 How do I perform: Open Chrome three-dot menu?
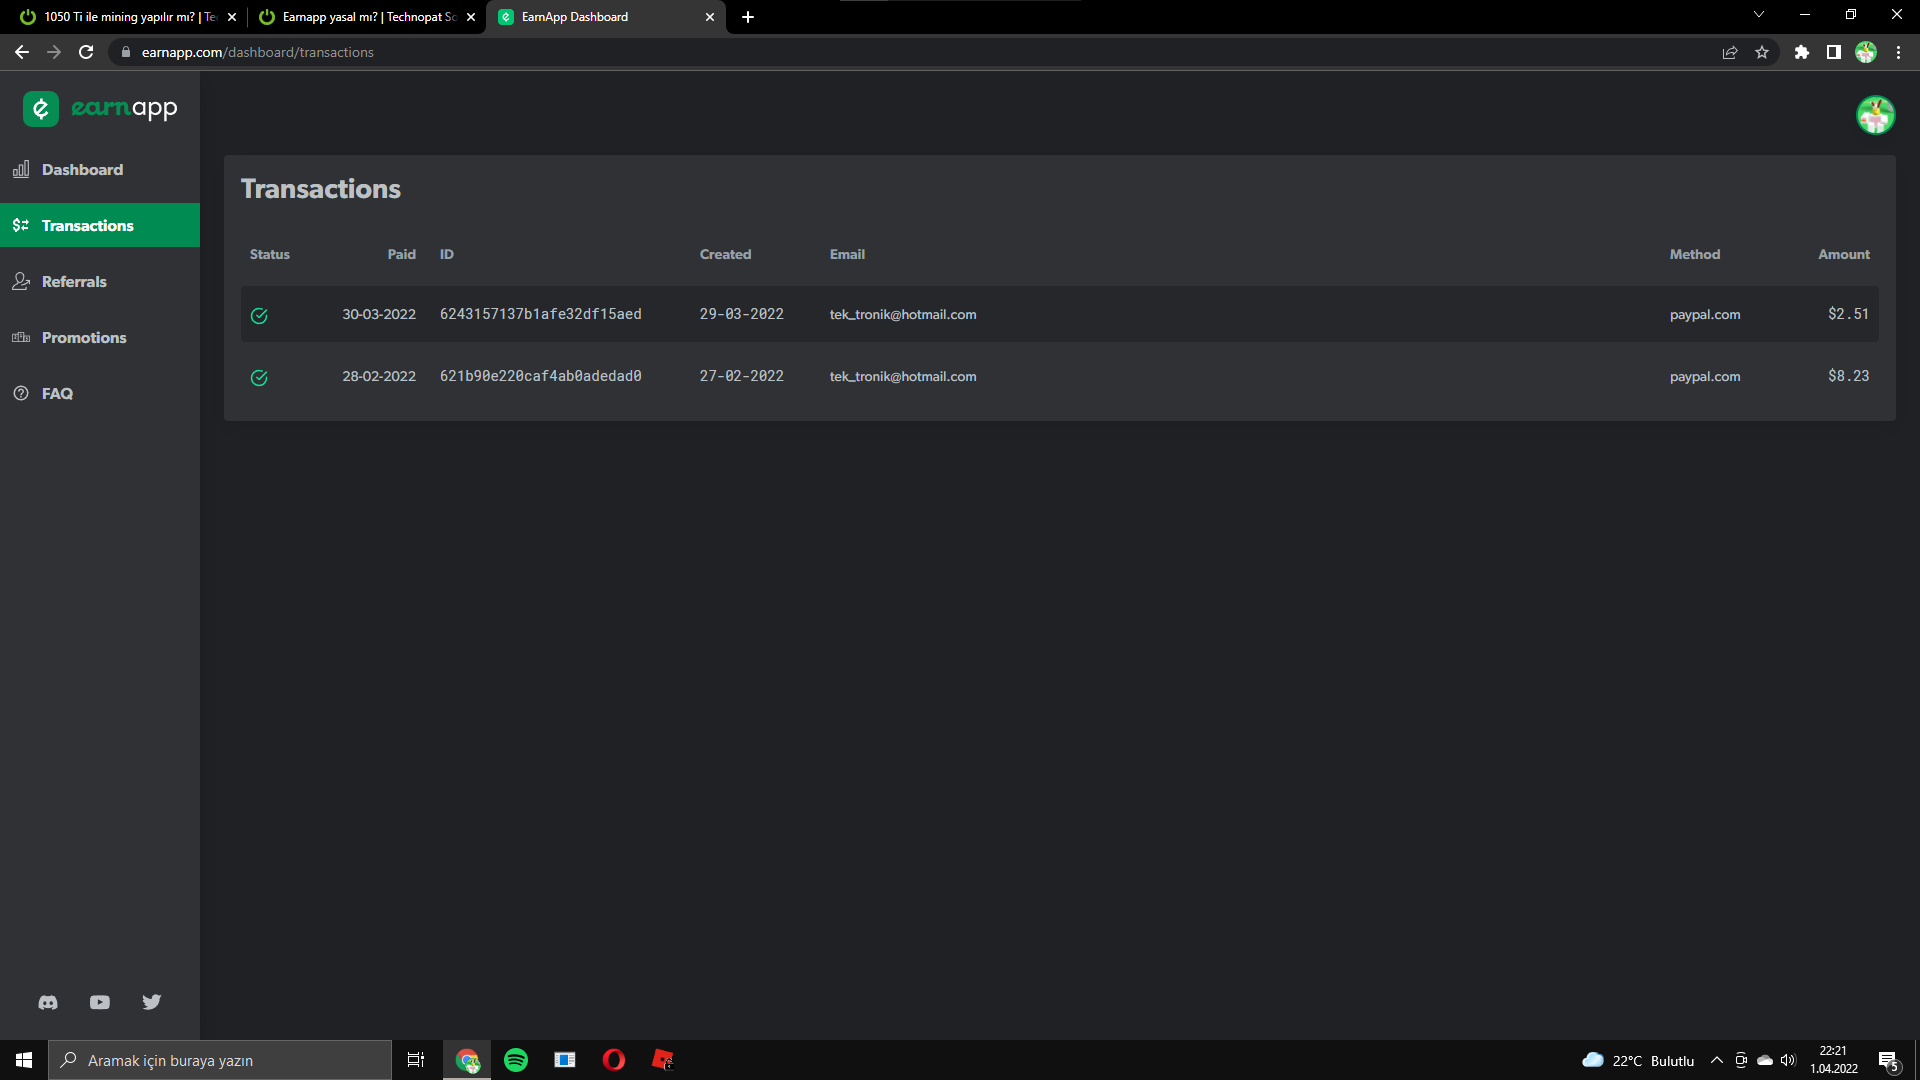(1898, 52)
